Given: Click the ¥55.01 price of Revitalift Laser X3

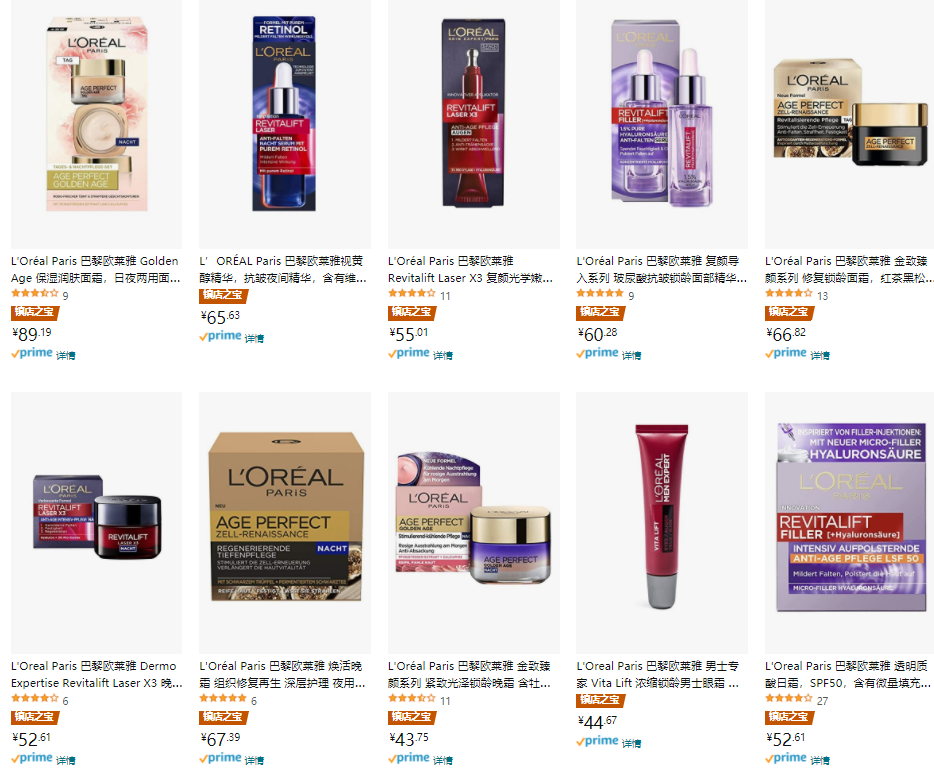Looking at the screenshot, I should point(409,334).
